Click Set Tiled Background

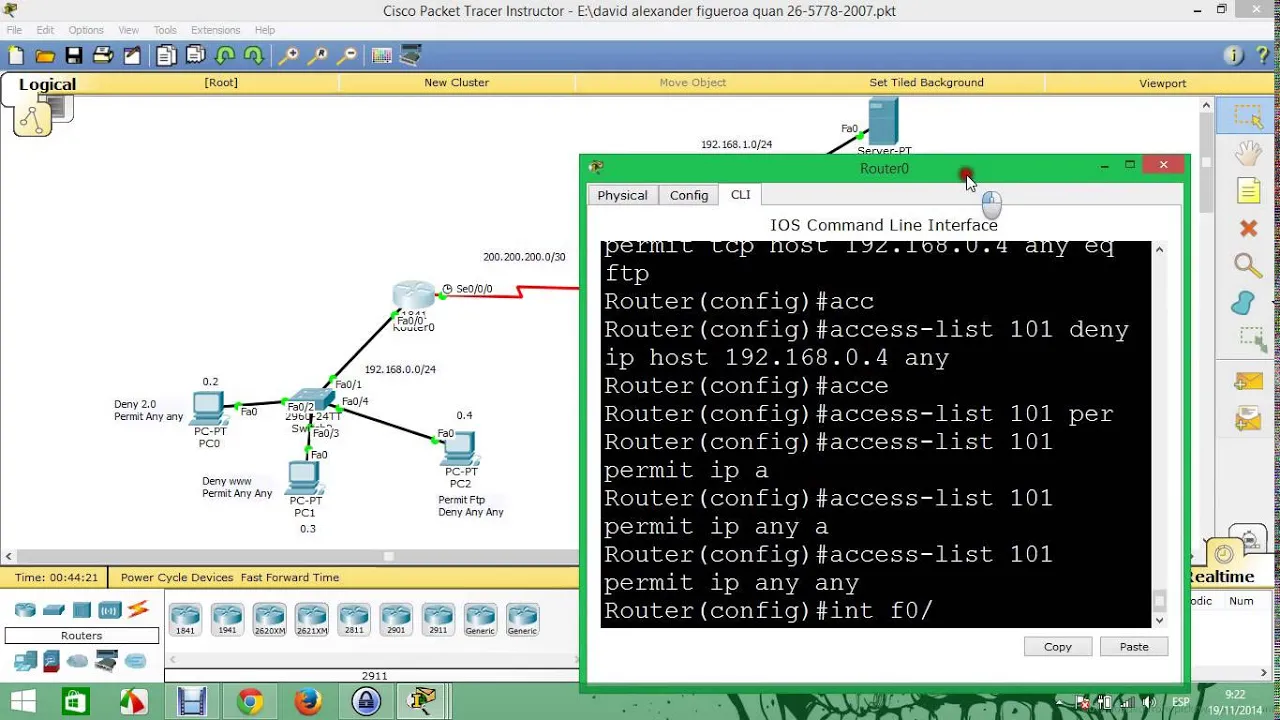point(926,83)
